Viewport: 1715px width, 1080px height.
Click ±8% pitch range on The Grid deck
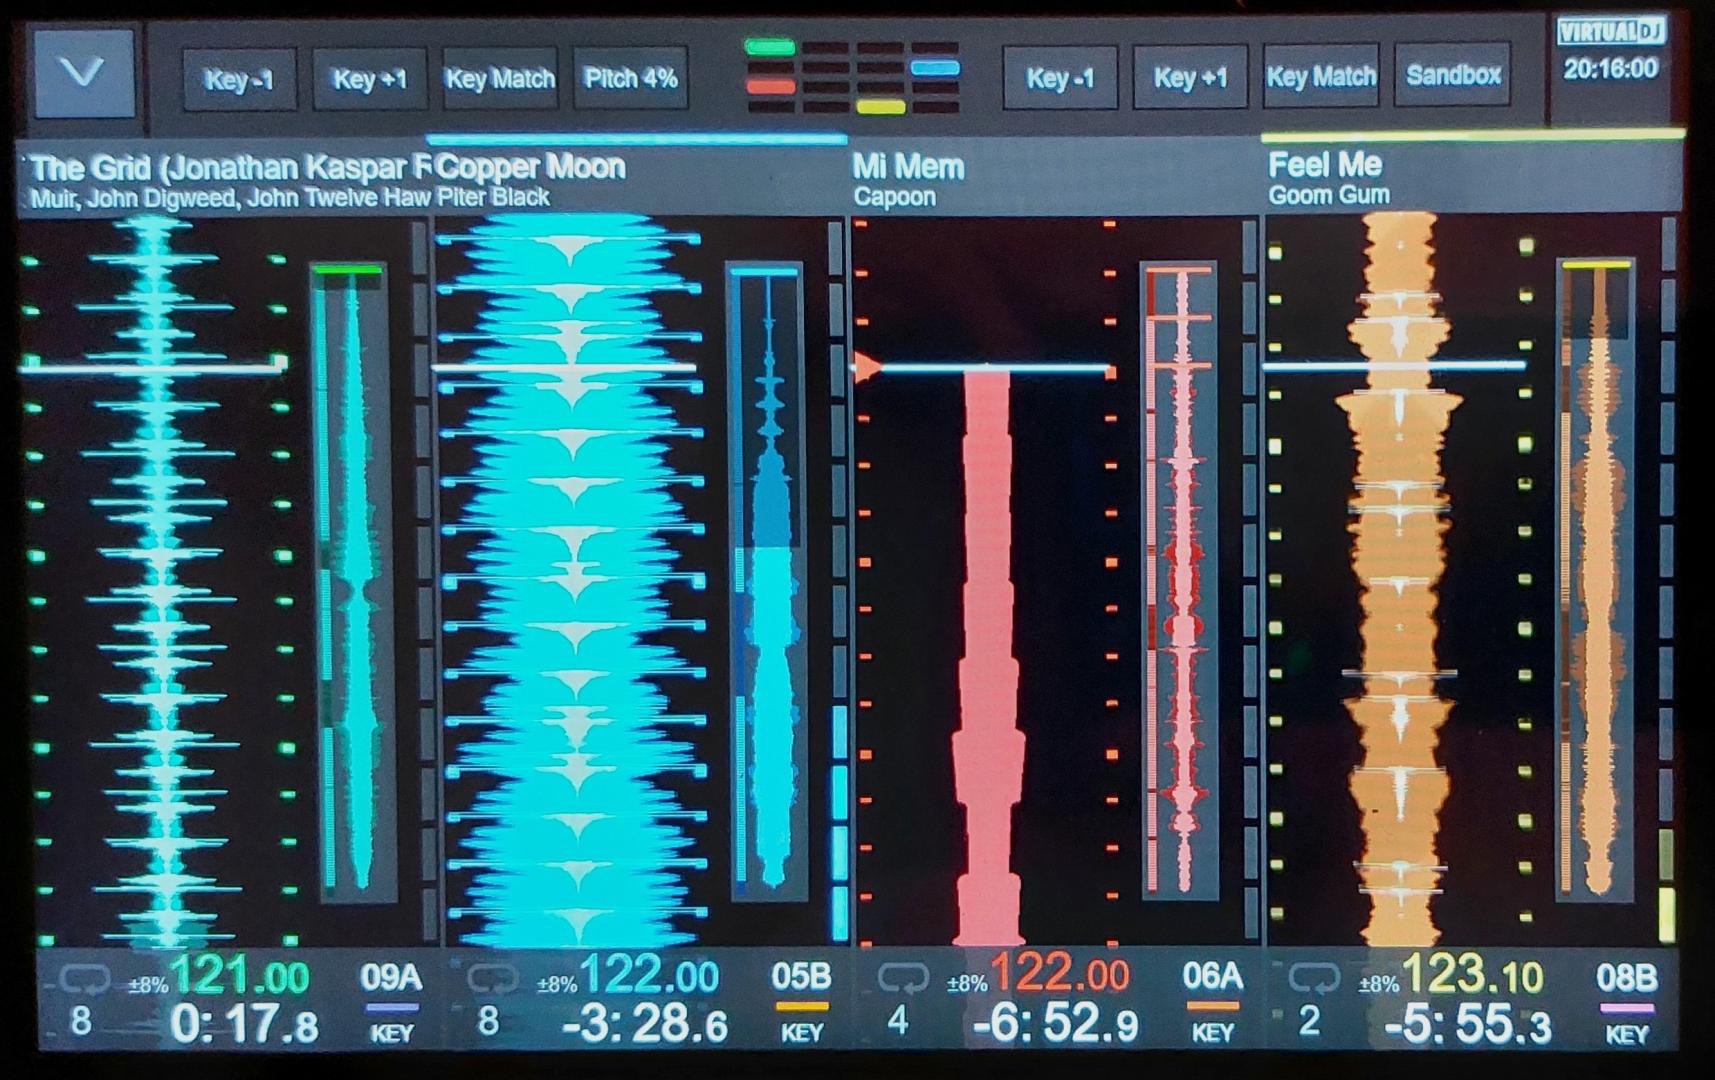(x=148, y=985)
